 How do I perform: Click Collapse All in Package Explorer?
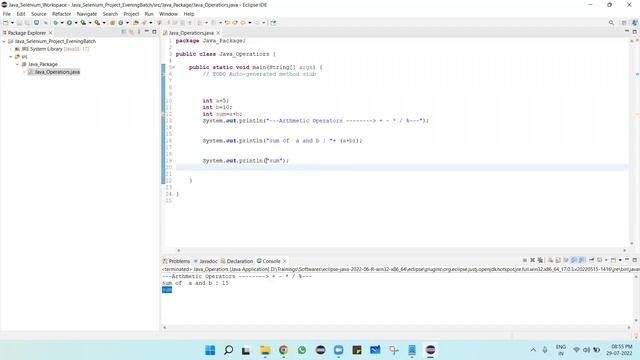click(x=124, y=32)
